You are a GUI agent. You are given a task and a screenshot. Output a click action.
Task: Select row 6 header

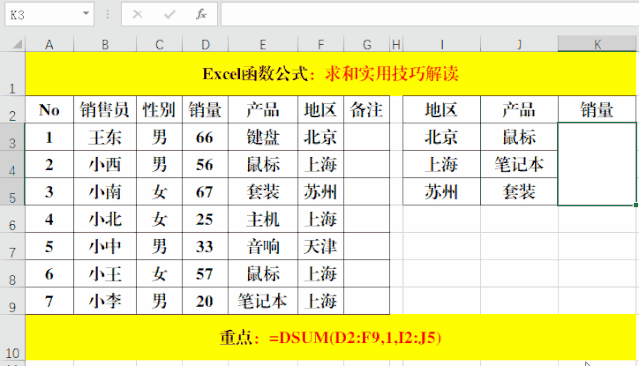pyautogui.click(x=12, y=219)
